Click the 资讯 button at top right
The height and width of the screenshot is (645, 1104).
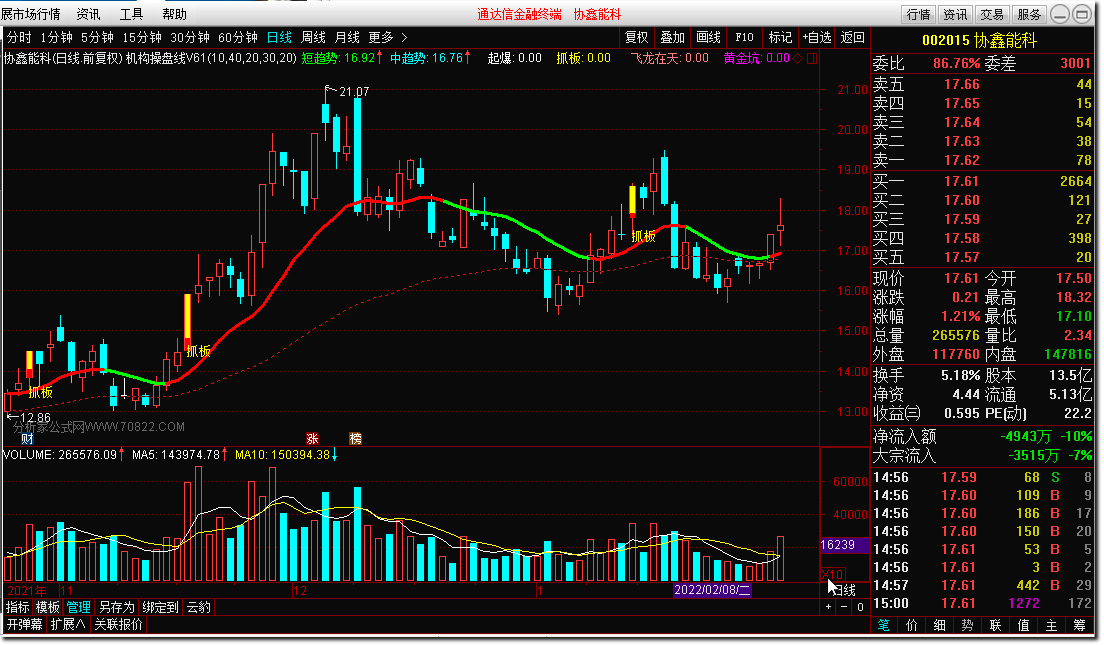[955, 14]
